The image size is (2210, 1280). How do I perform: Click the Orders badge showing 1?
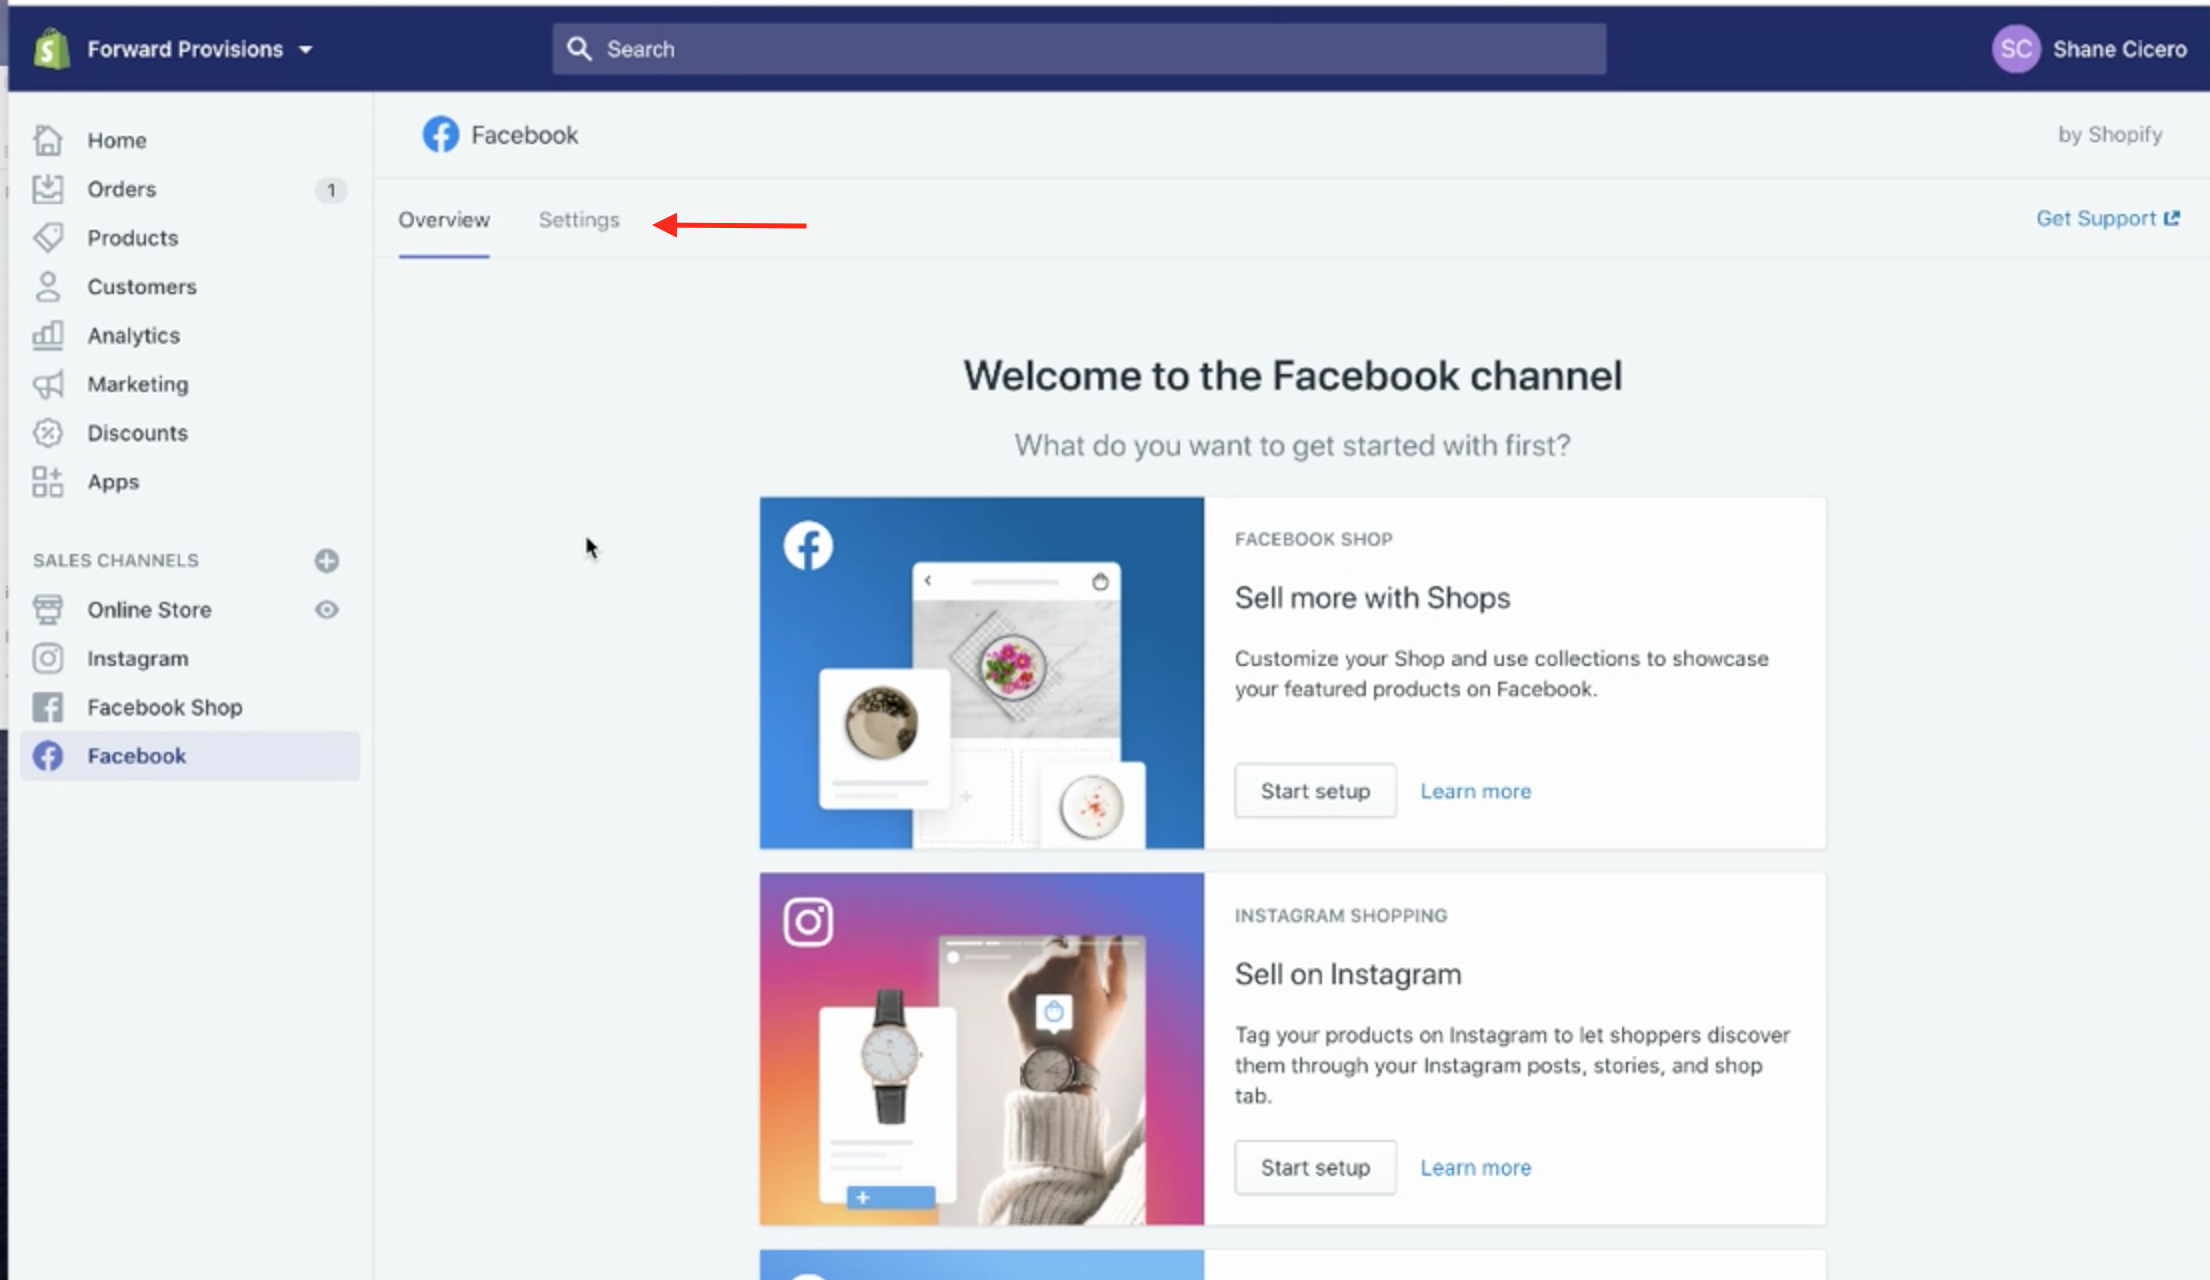pyautogui.click(x=331, y=190)
